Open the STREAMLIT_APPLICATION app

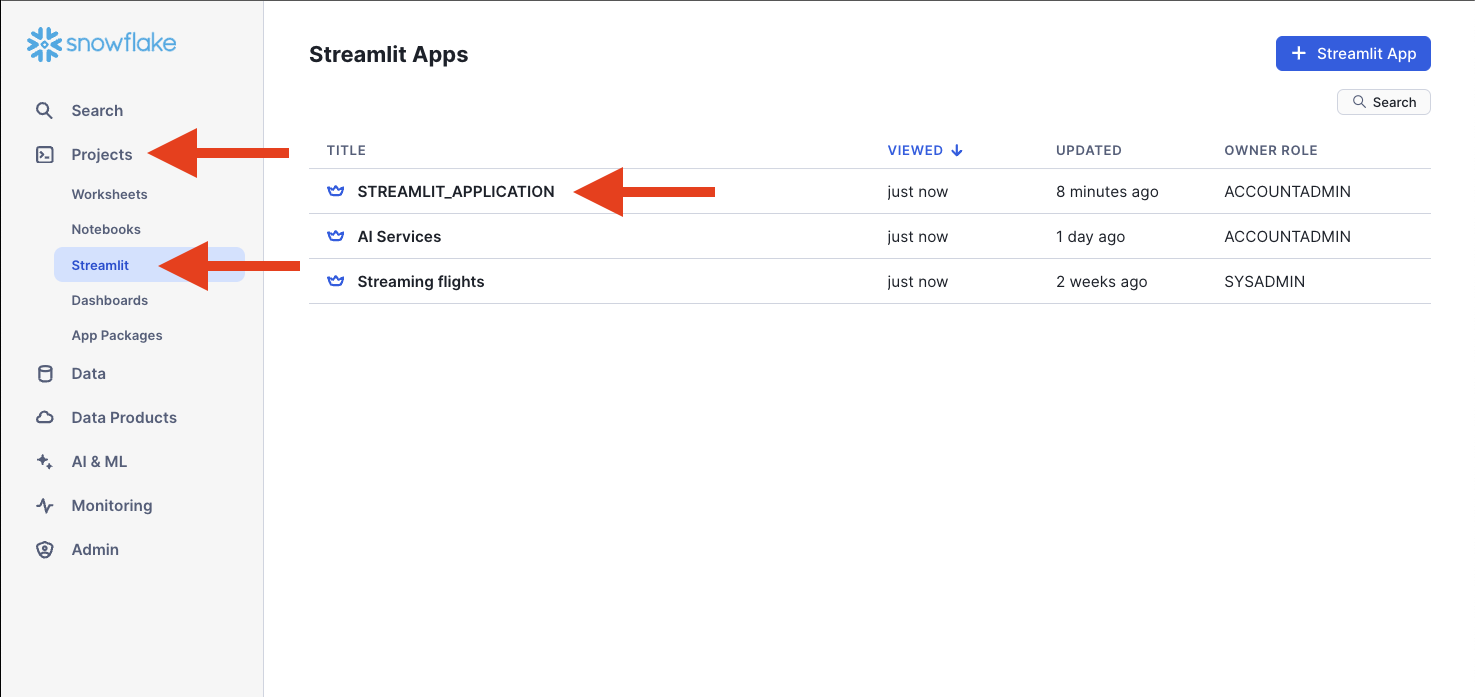click(456, 192)
